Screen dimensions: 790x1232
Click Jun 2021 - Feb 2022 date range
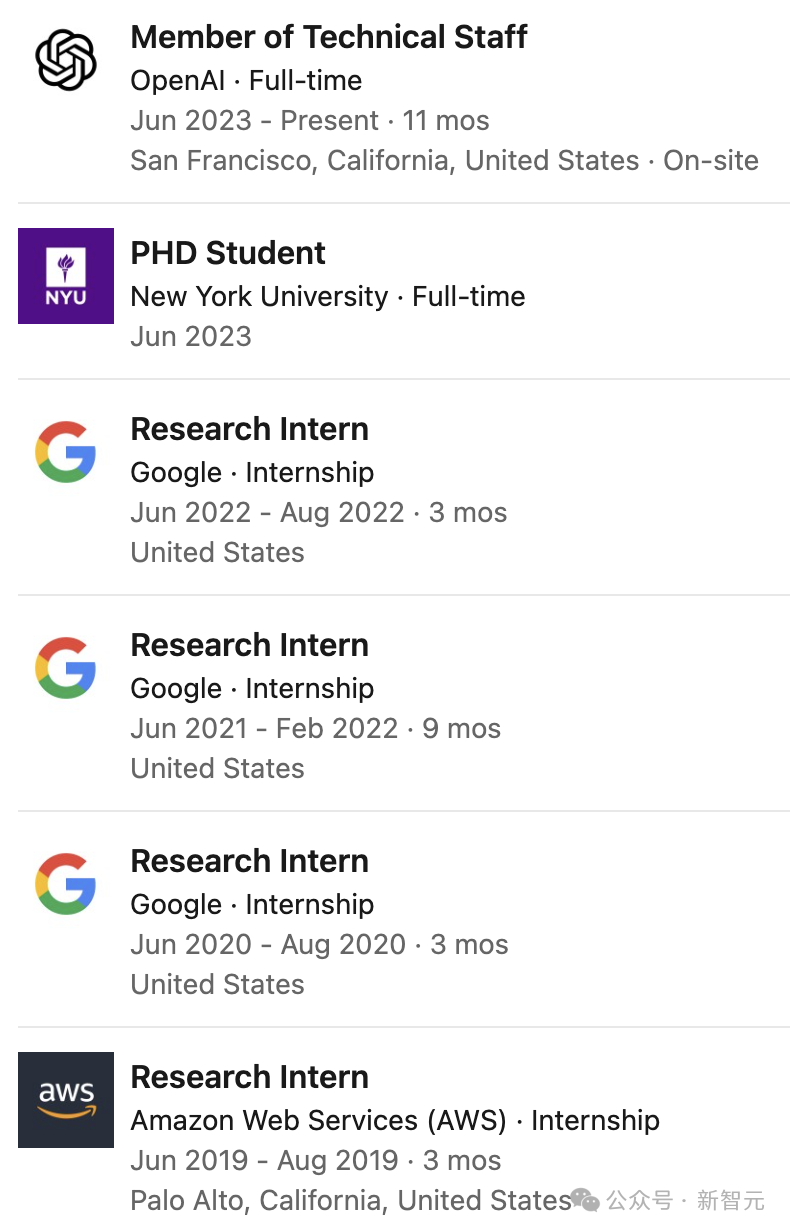tap(264, 729)
